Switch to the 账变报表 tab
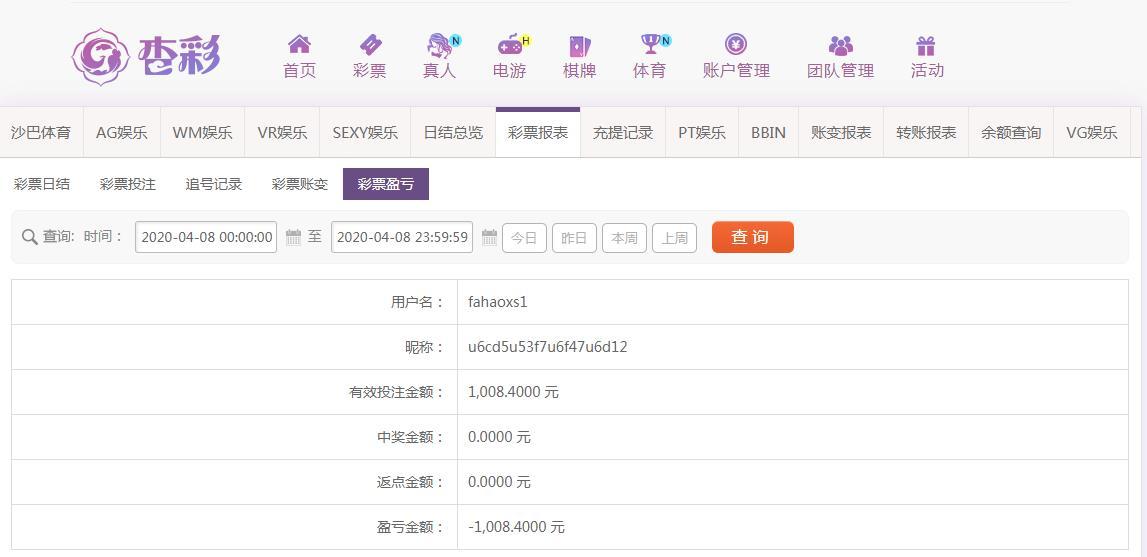 (x=841, y=132)
